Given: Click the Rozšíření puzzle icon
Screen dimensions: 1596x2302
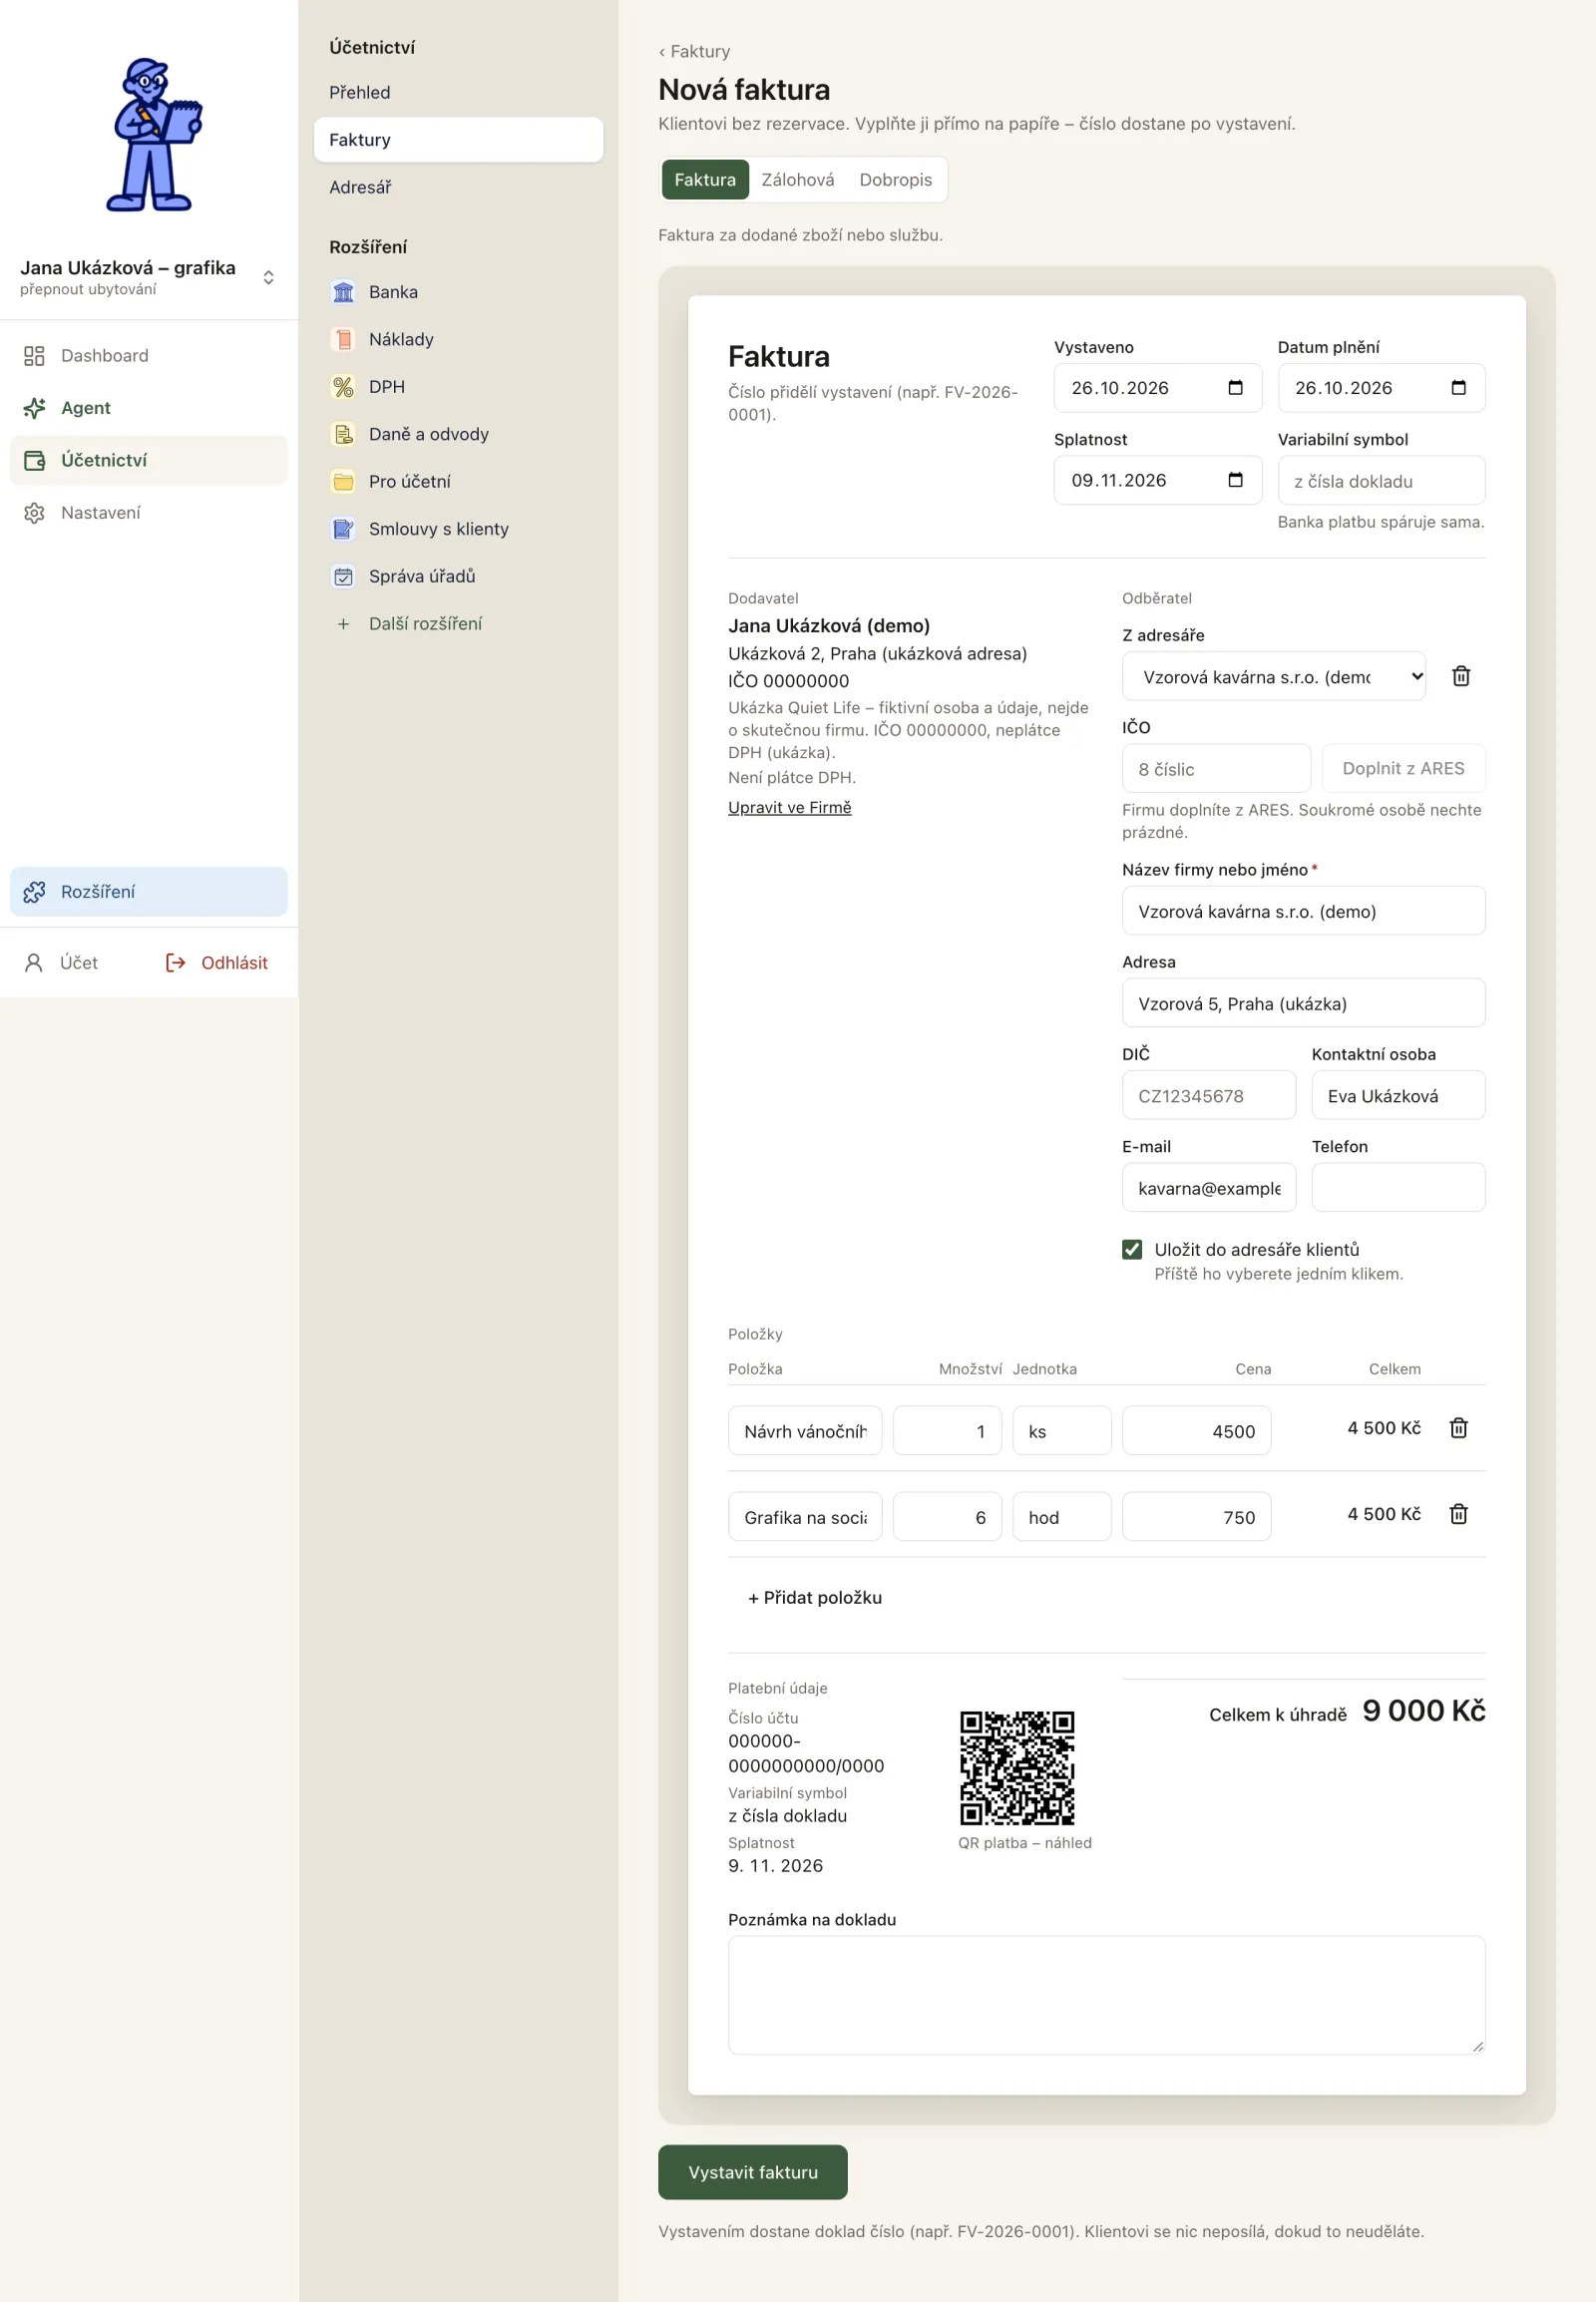Looking at the screenshot, I should (x=34, y=892).
